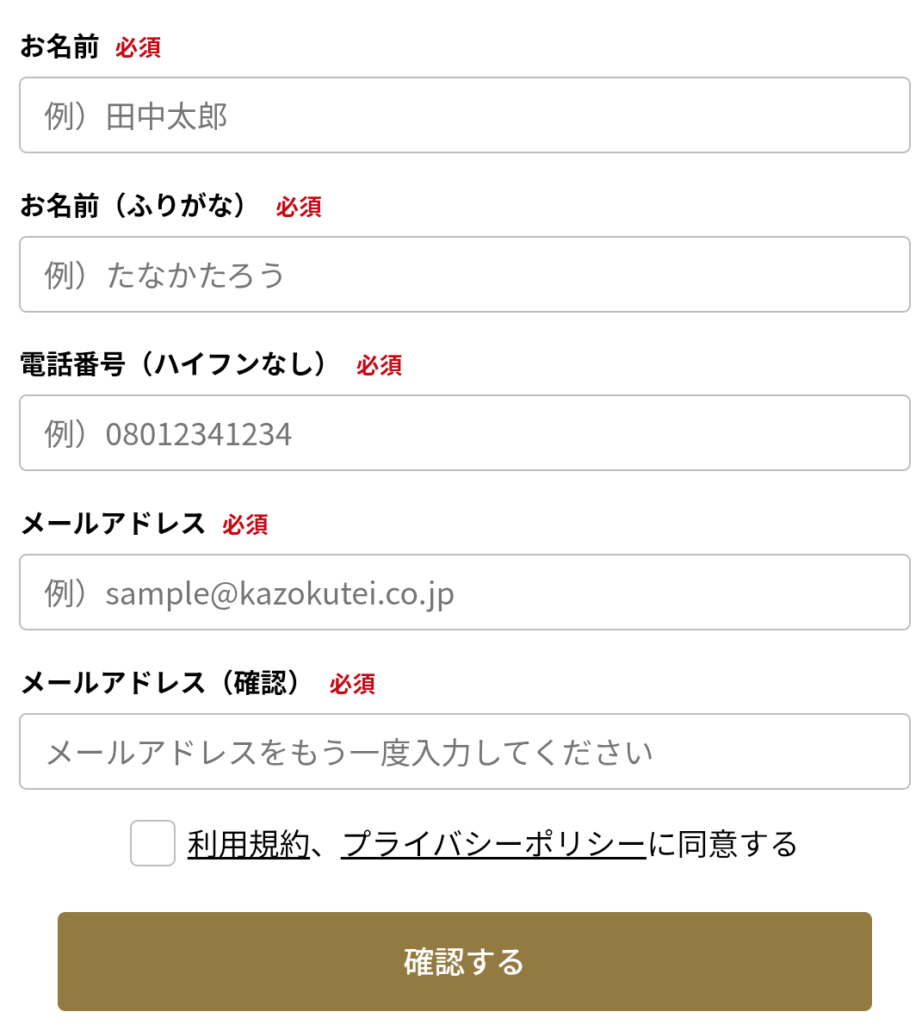Click the メールアドレス label text
The width and height of the screenshot is (922, 1024).
click(113, 524)
